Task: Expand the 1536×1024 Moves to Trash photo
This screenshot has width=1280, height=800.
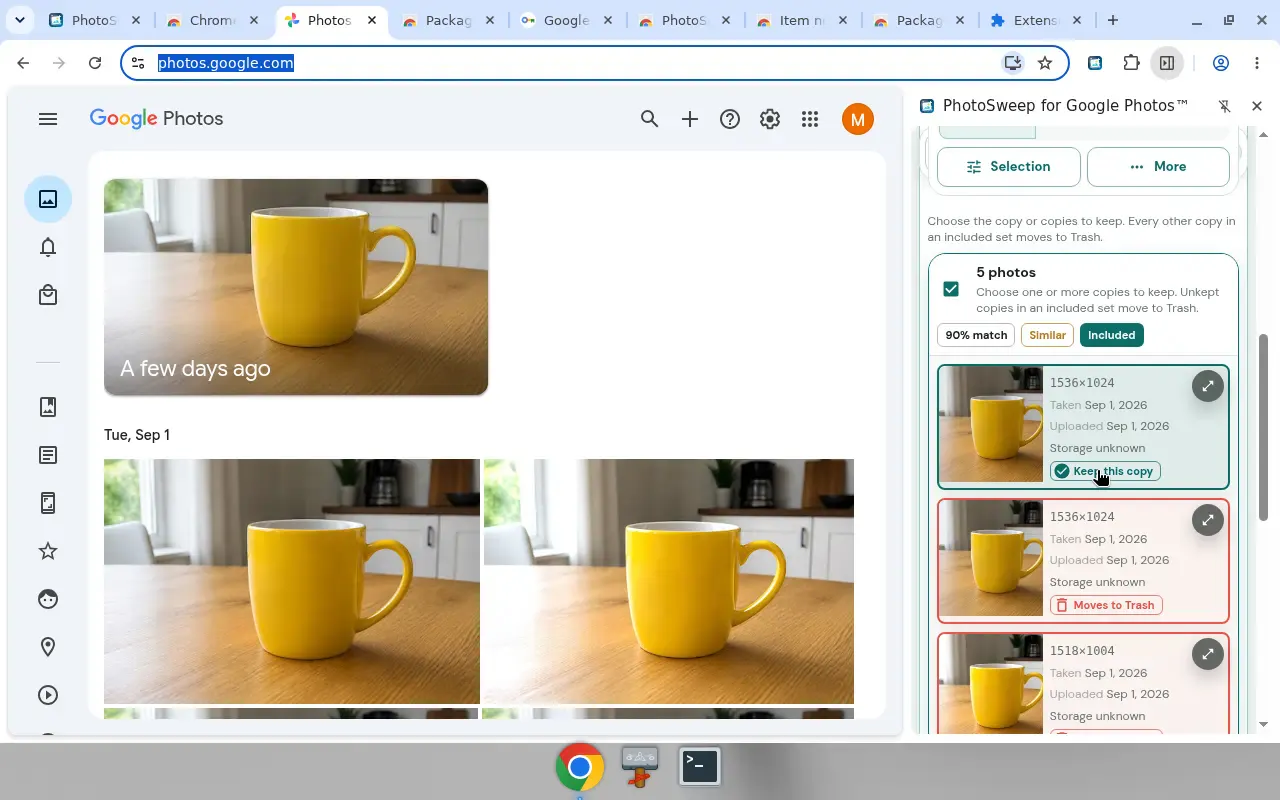Action: (1208, 520)
